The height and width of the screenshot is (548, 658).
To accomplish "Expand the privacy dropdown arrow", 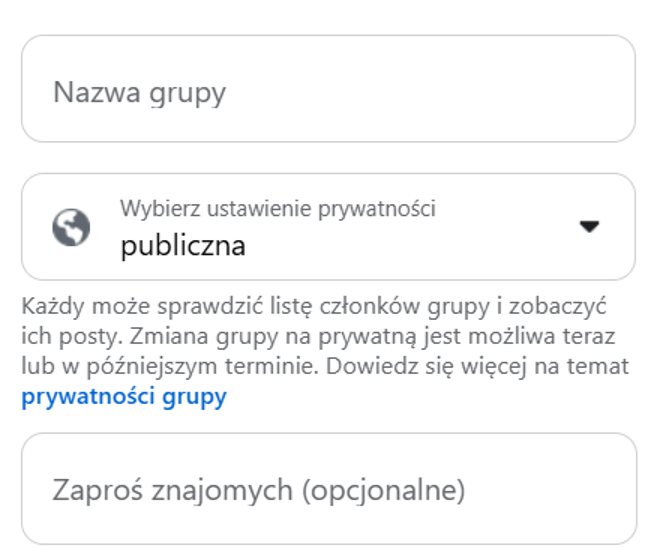I will pos(589,227).
